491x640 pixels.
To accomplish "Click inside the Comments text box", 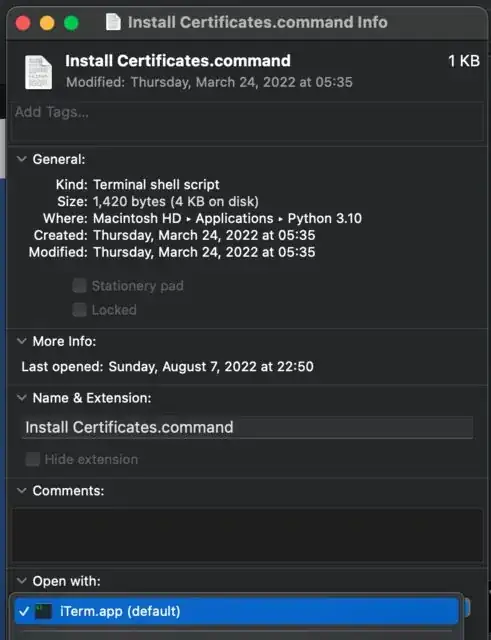I will [x=247, y=535].
